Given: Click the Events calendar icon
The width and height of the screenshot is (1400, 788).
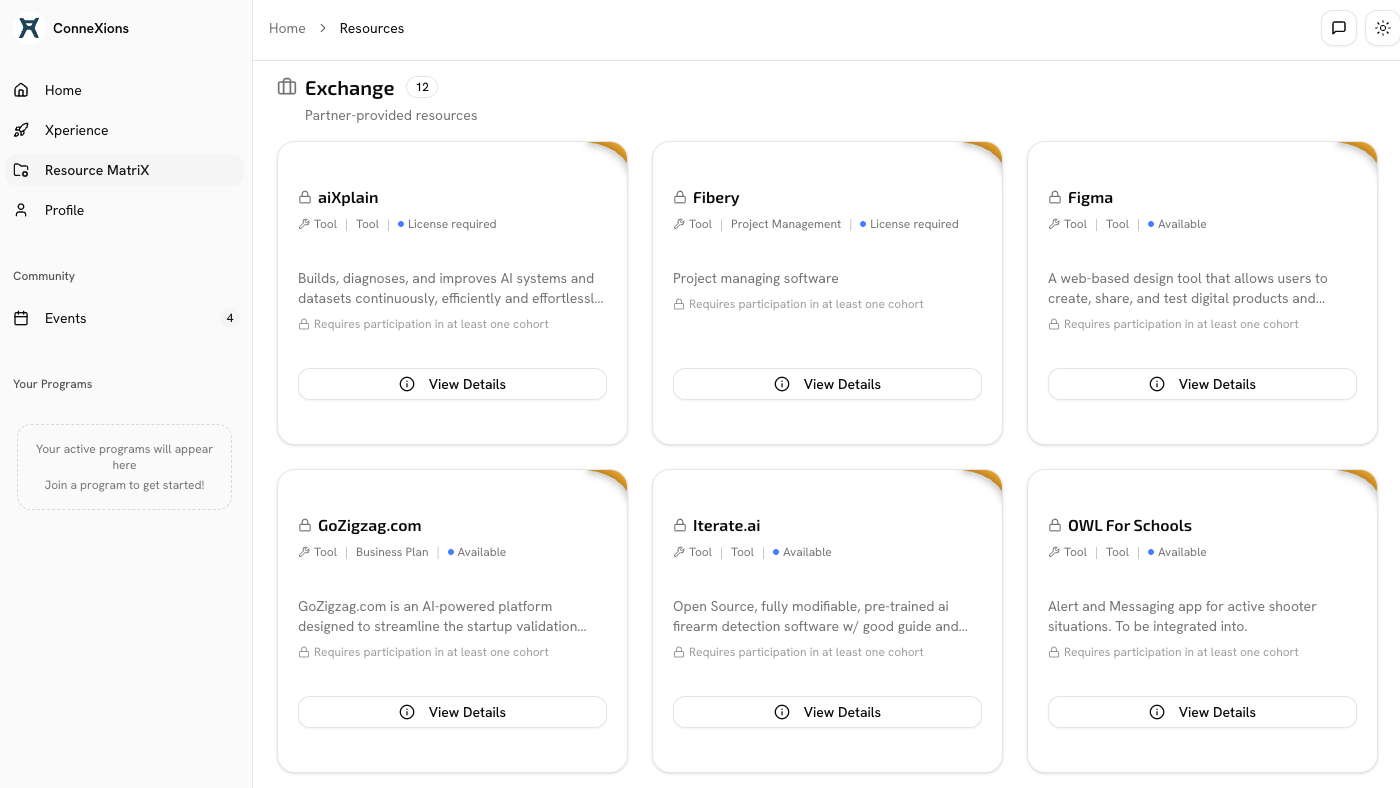Looking at the screenshot, I should point(21,318).
